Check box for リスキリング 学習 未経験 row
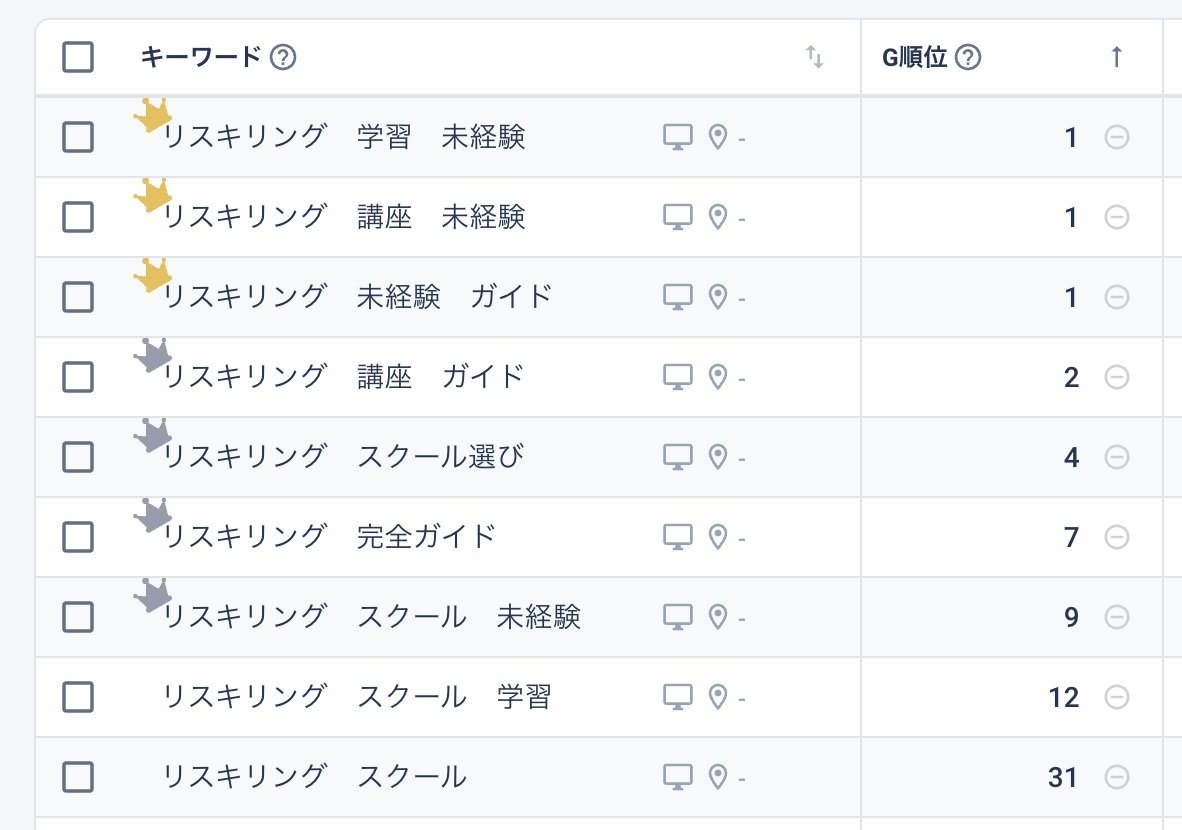 coord(78,137)
